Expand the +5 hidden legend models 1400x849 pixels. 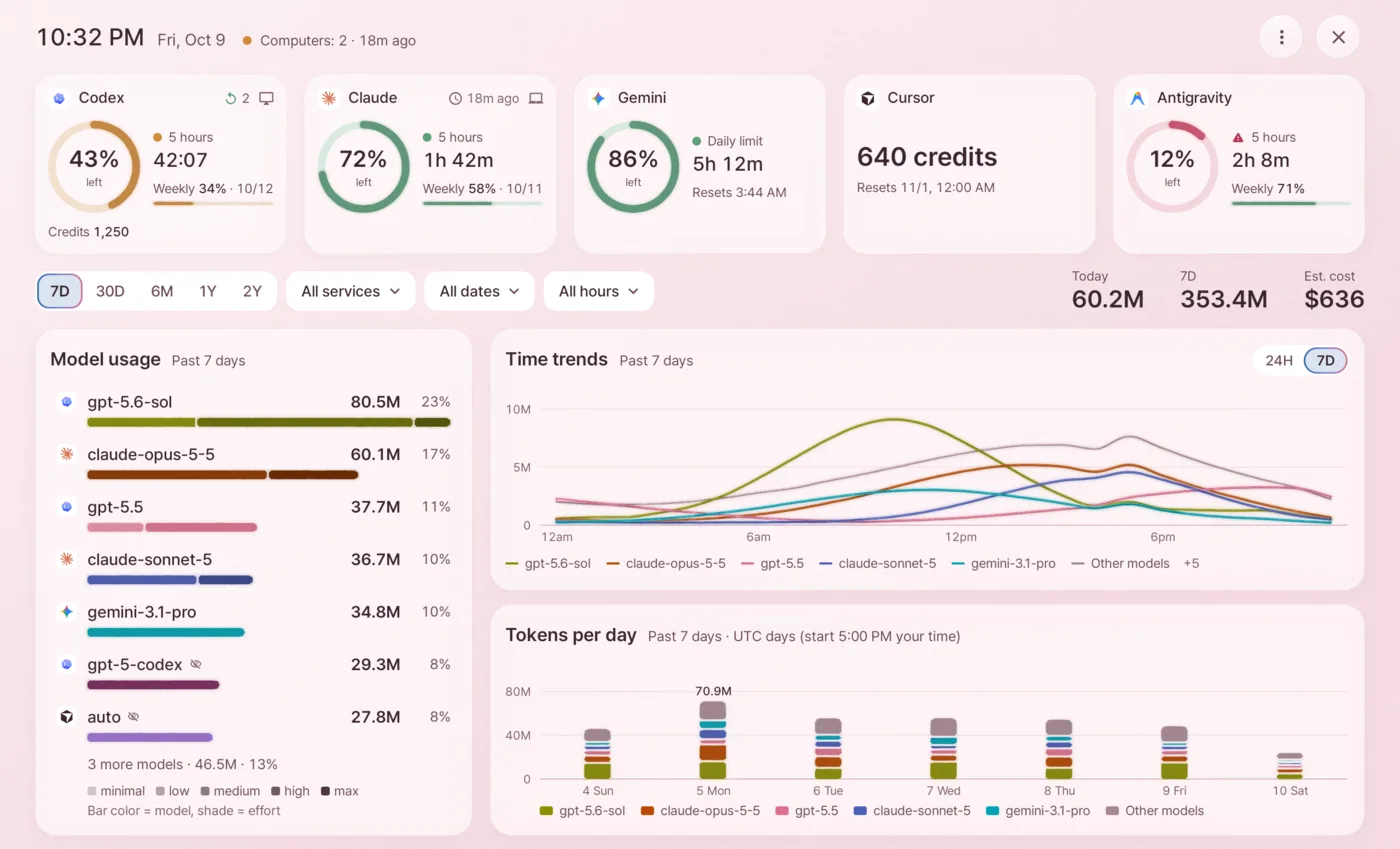[1191, 563]
